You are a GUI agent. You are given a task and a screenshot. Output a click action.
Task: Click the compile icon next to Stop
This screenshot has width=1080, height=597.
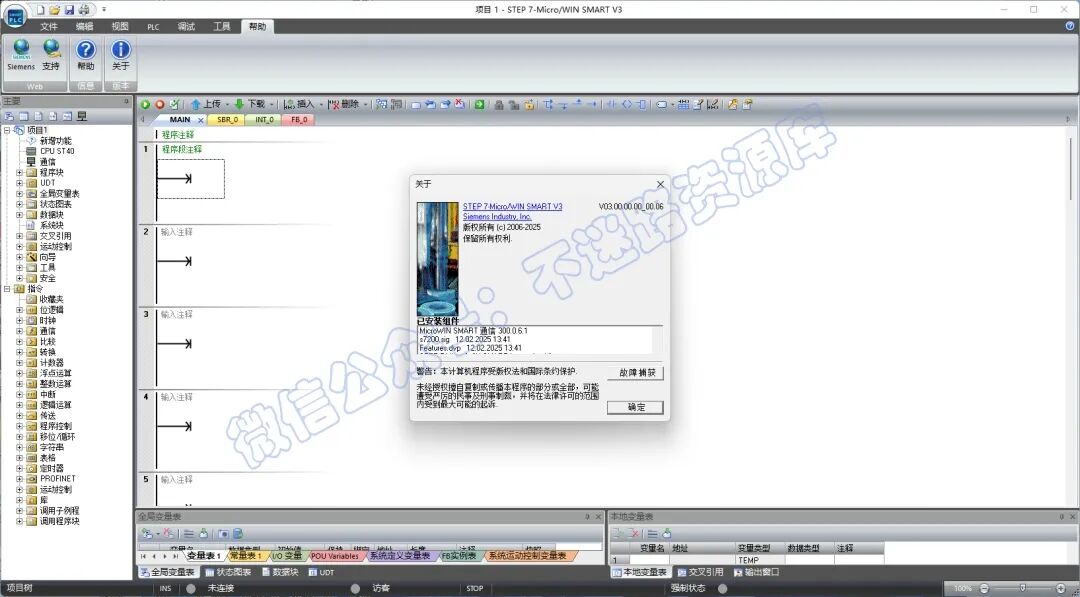[x=174, y=104]
